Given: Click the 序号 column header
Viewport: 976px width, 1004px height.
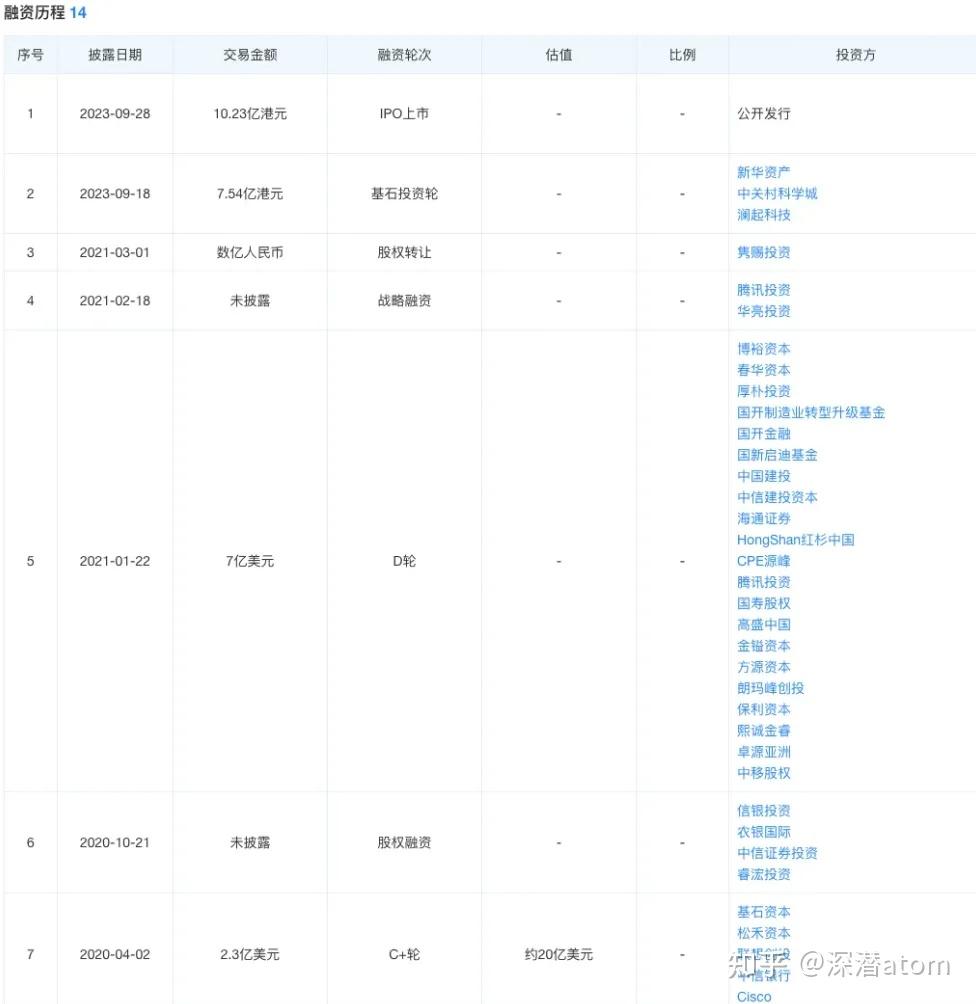Looking at the screenshot, I should coord(30,55).
